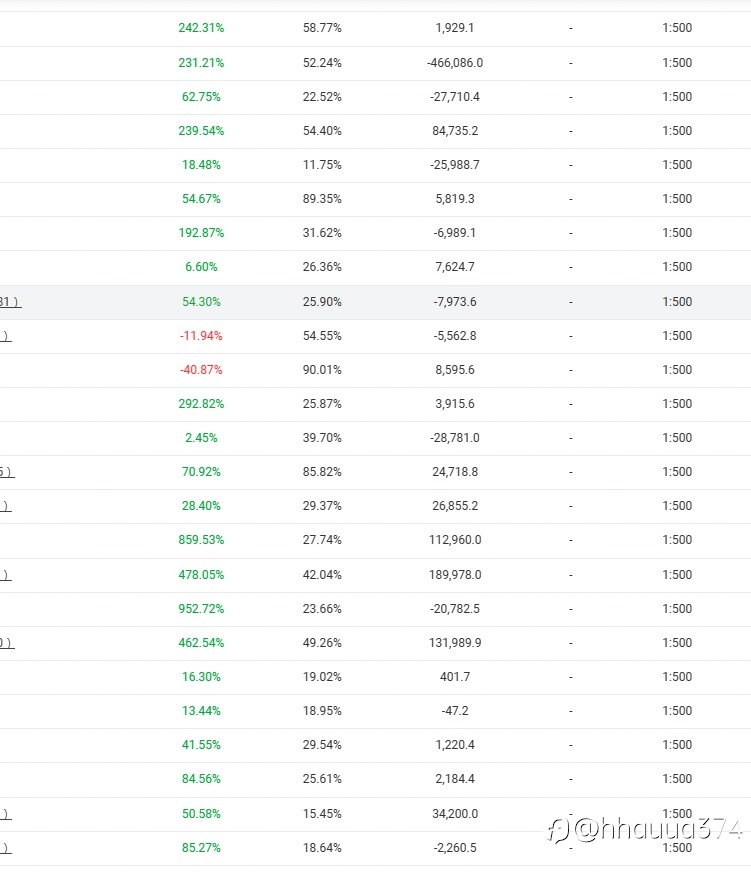Click the 242.31% gain value
751x872 pixels.
[201, 28]
